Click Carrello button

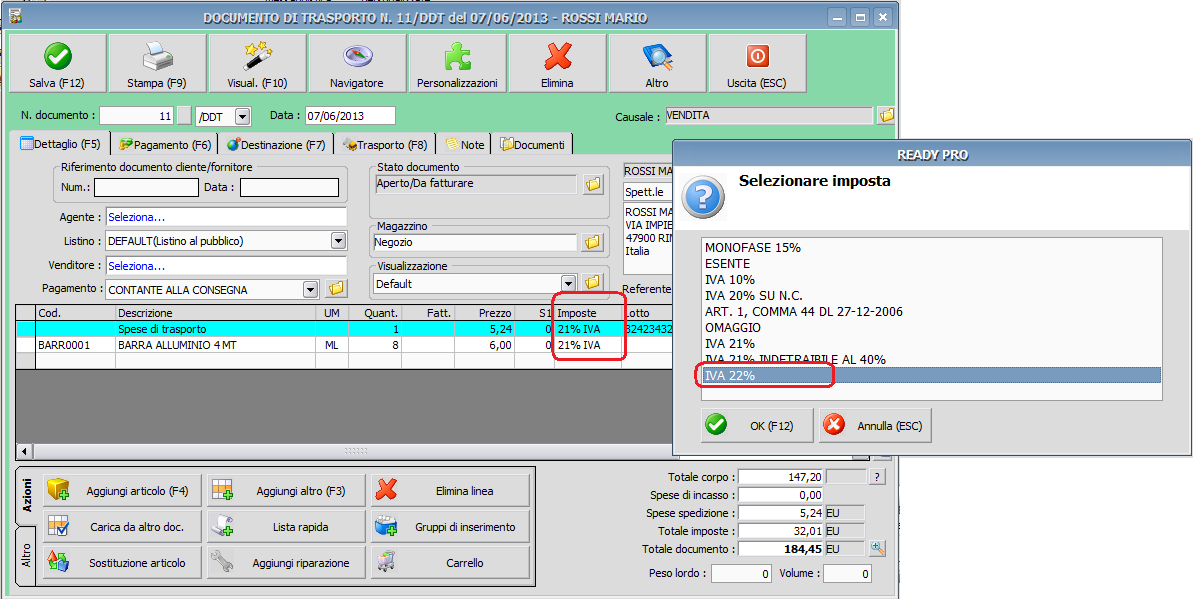pos(450,563)
